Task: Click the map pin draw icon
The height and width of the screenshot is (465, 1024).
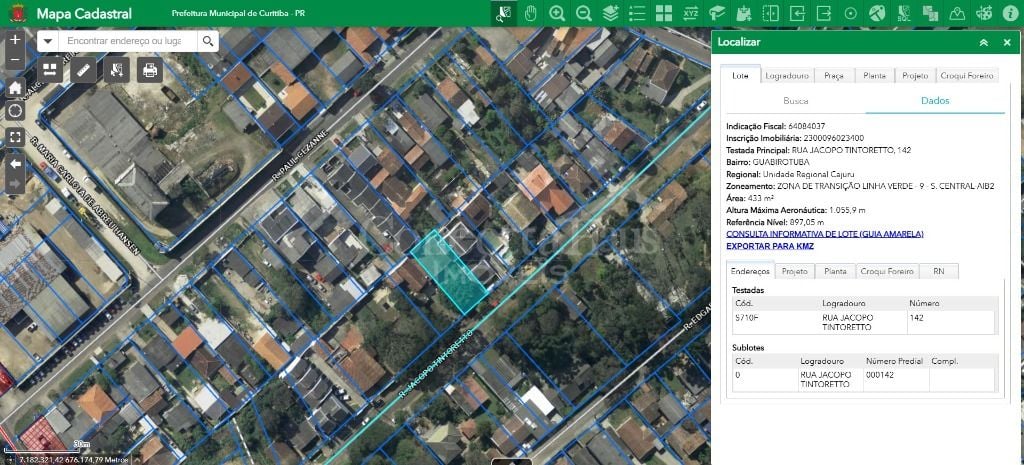Action: [957, 13]
